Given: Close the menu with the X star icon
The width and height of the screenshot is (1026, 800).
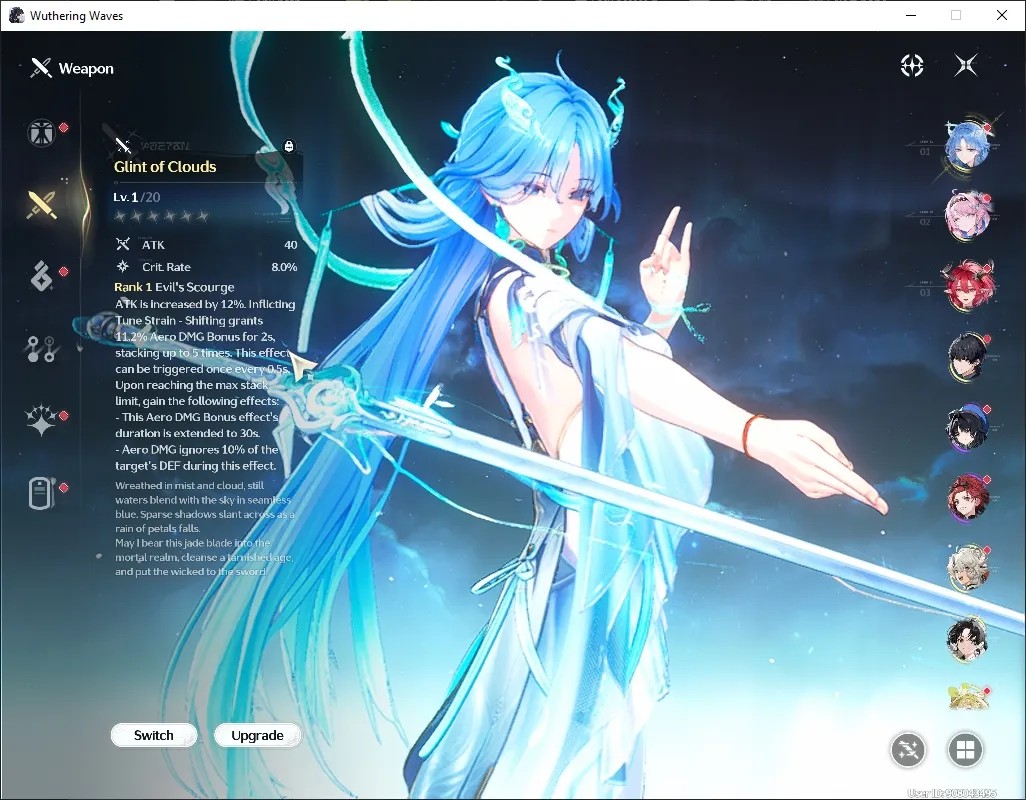Looking at the screenshot, I should 966,65.
